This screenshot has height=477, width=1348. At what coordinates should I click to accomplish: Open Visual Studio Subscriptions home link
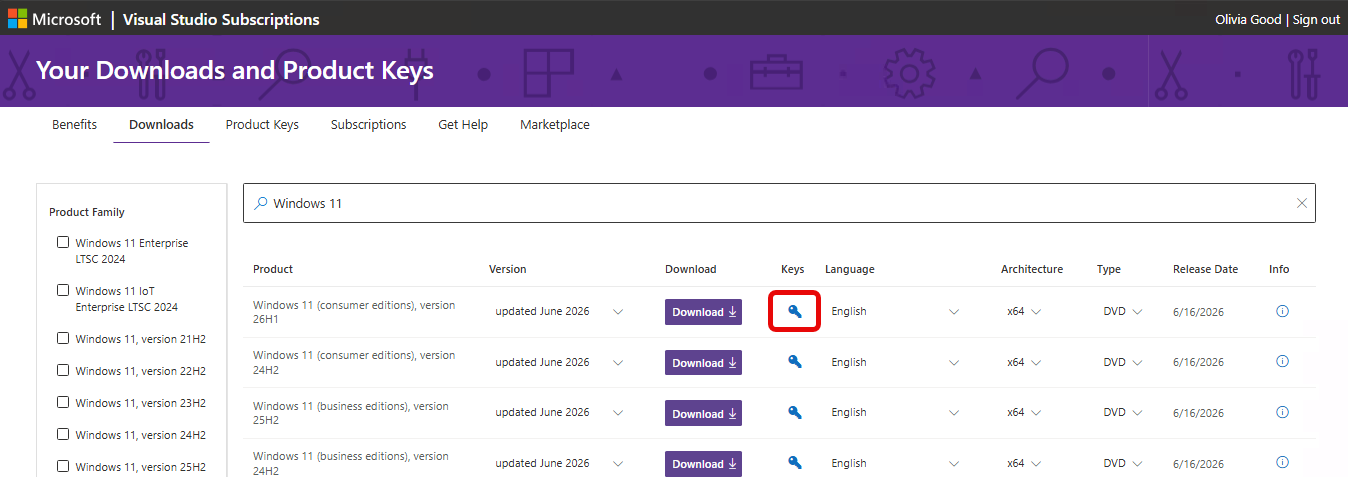click(221, 20)
